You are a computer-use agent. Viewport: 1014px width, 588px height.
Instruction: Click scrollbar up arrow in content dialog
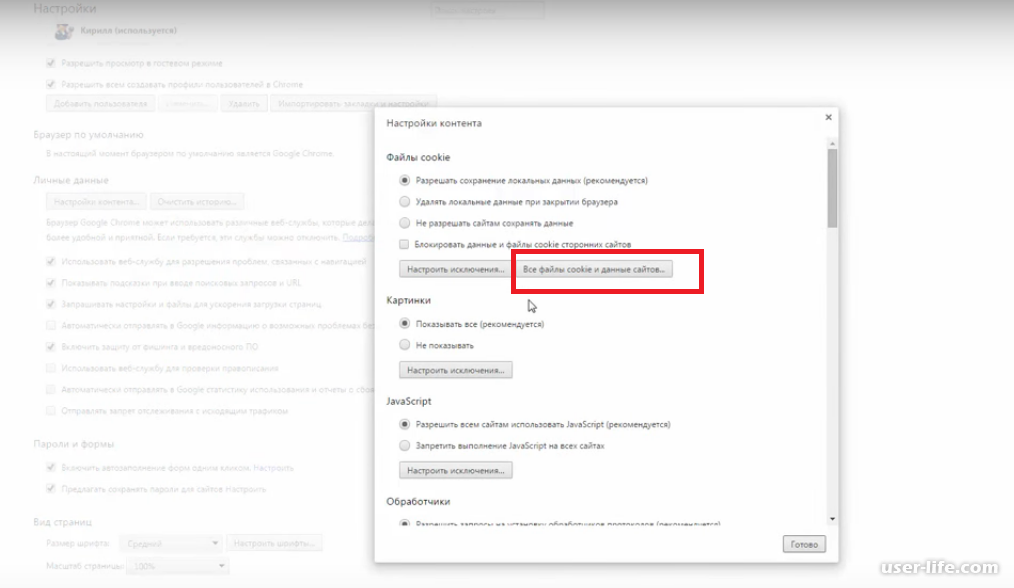[832, 144]
